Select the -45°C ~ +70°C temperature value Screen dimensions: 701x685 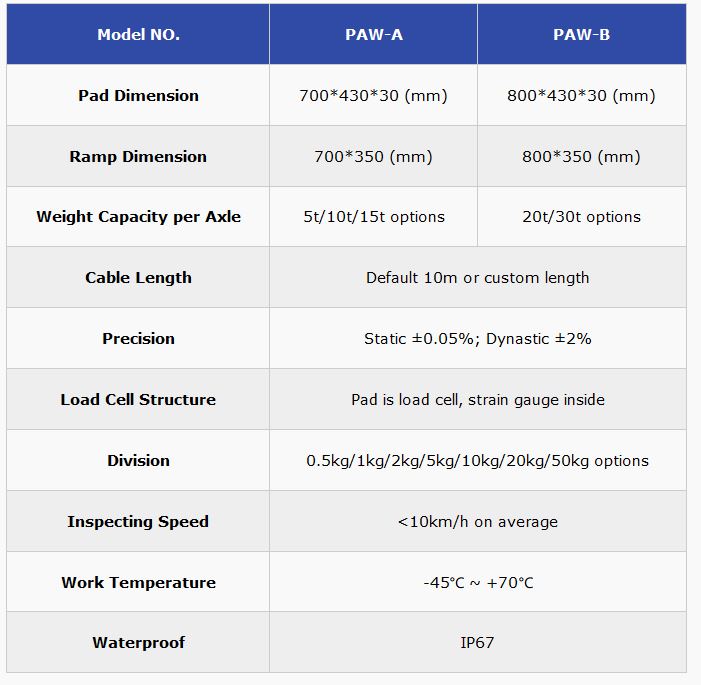coord(477,583)
